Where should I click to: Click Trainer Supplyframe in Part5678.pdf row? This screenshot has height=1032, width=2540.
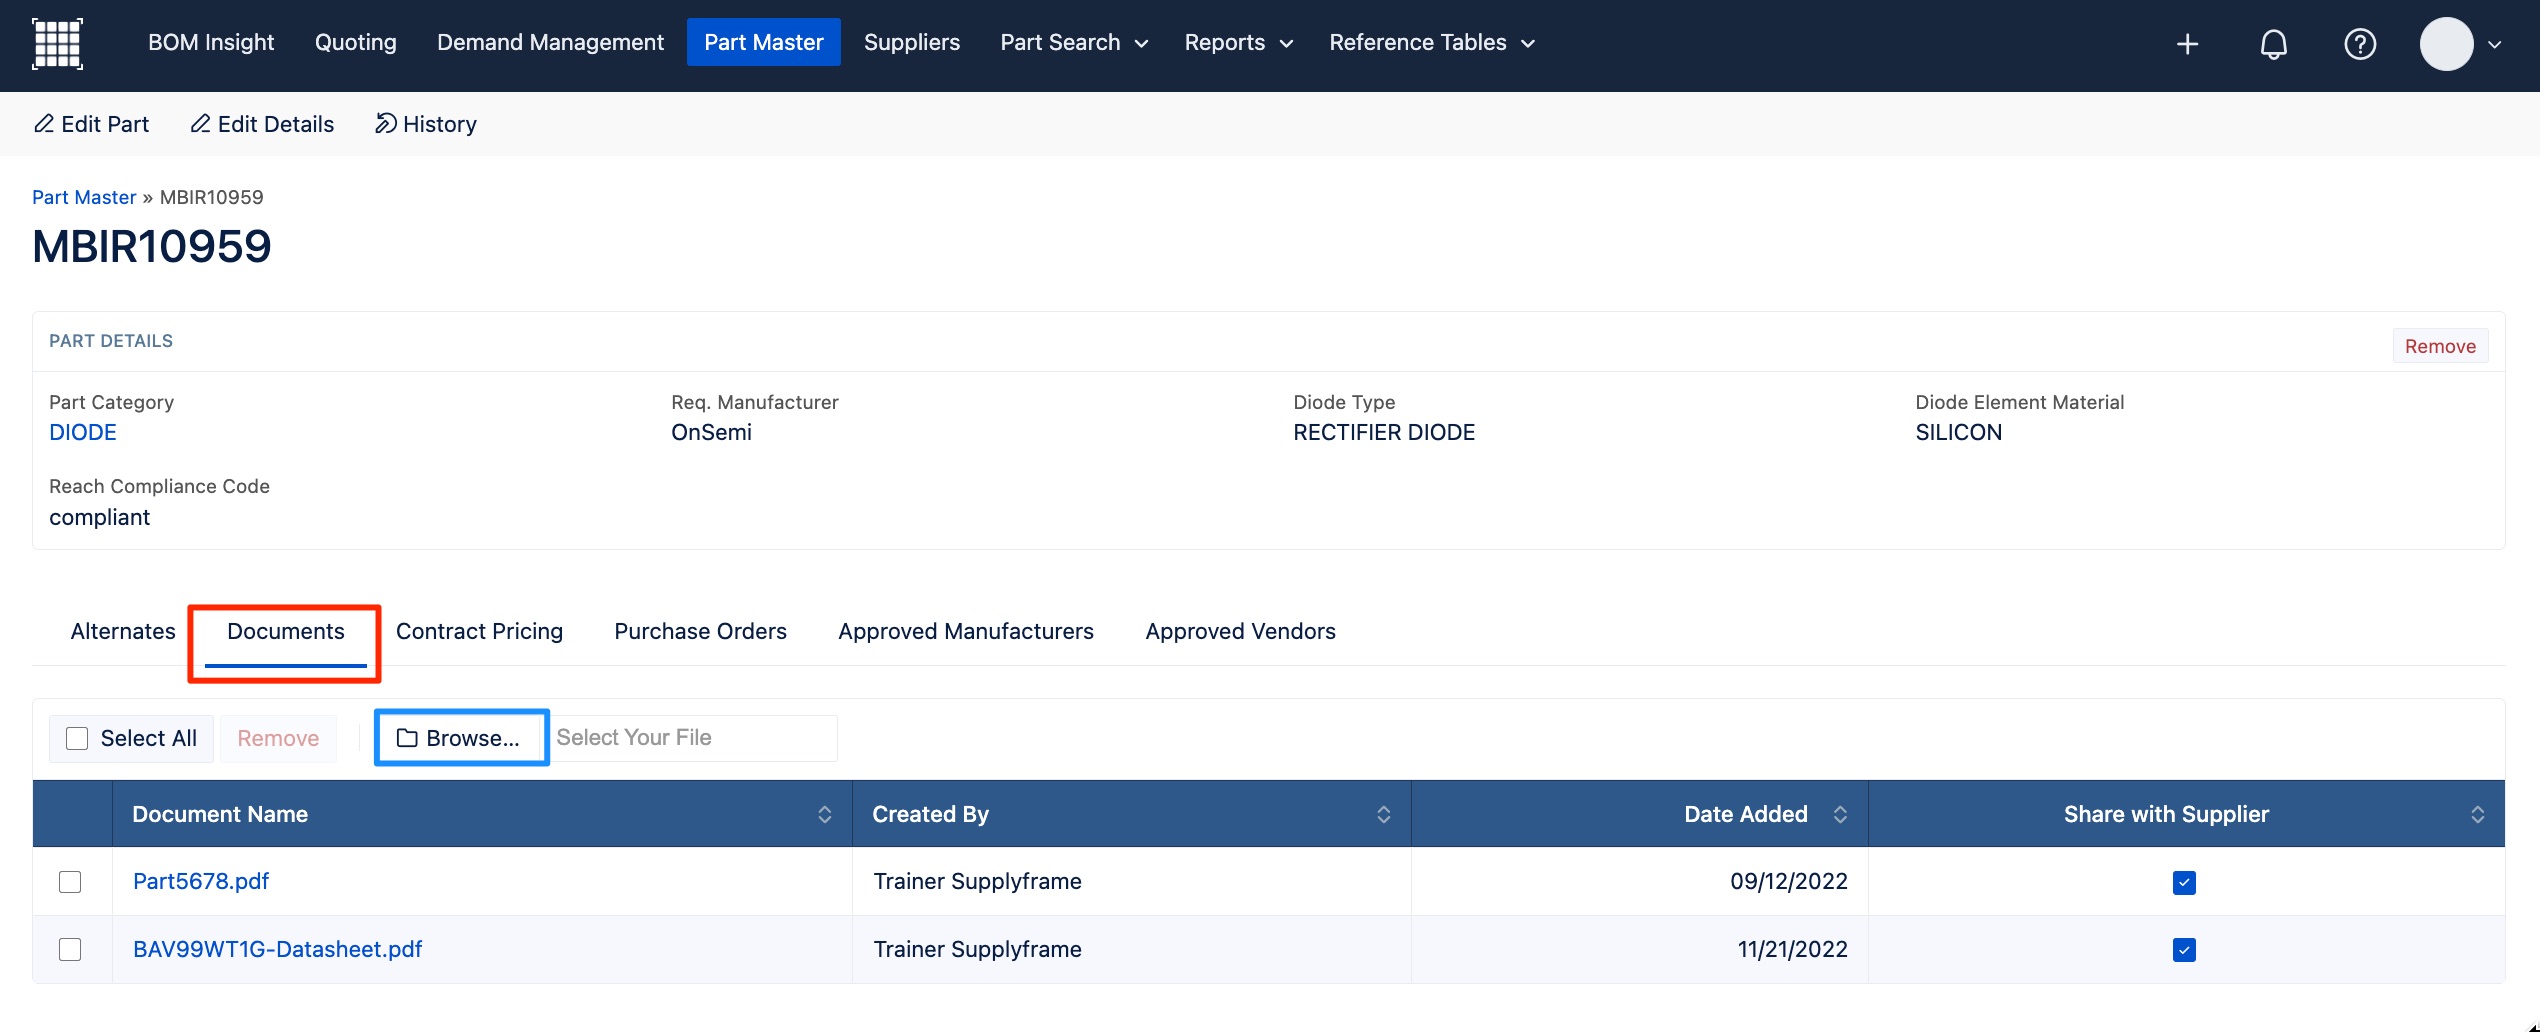pyautogui.click(x=977, y=881)
